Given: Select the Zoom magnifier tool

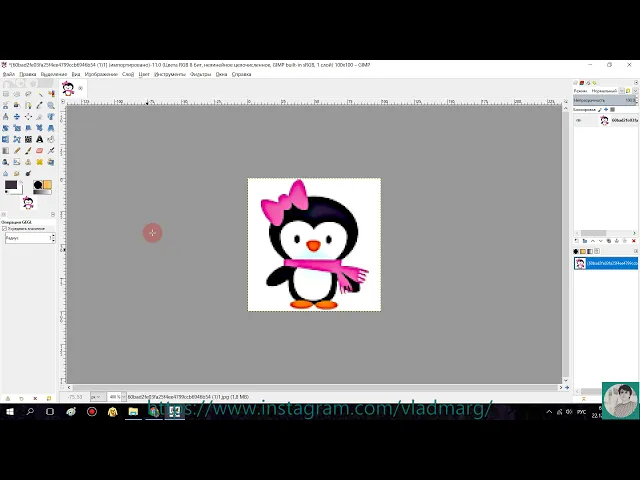Looking at the screenshot, I should tap(51, 105).
